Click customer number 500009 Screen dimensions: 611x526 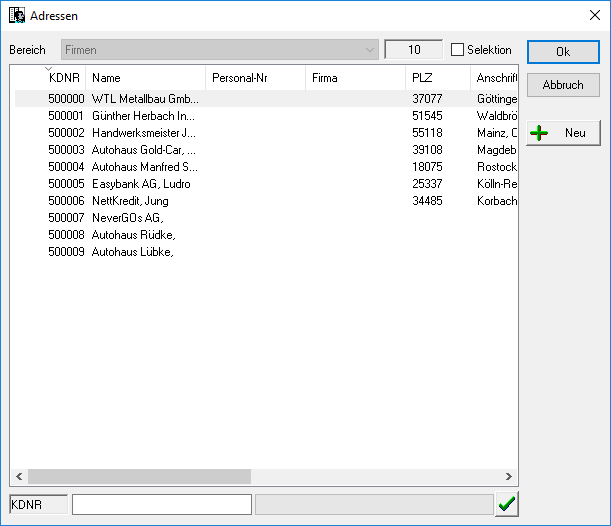coord(66,252)
